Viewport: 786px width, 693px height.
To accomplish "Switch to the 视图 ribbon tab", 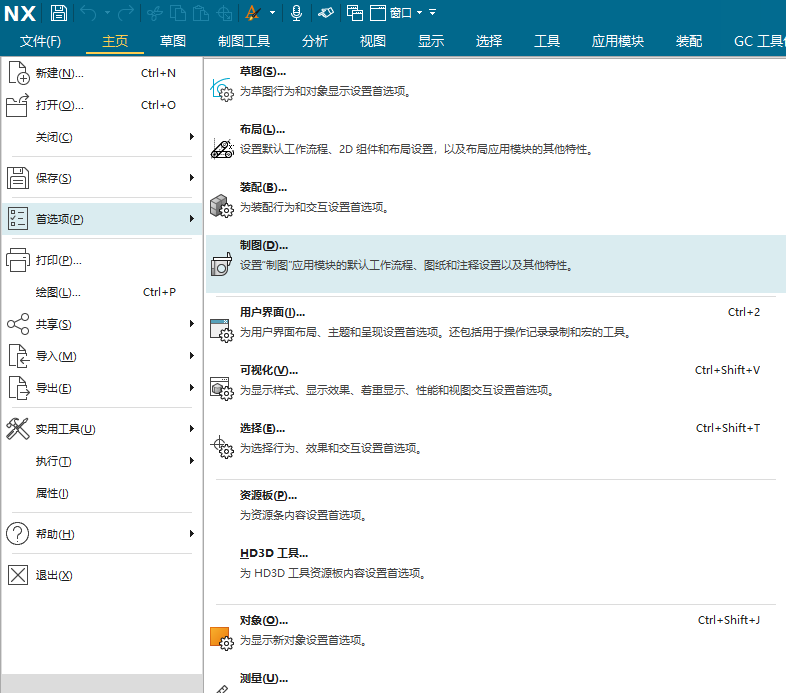I will (x=373, y=41).
